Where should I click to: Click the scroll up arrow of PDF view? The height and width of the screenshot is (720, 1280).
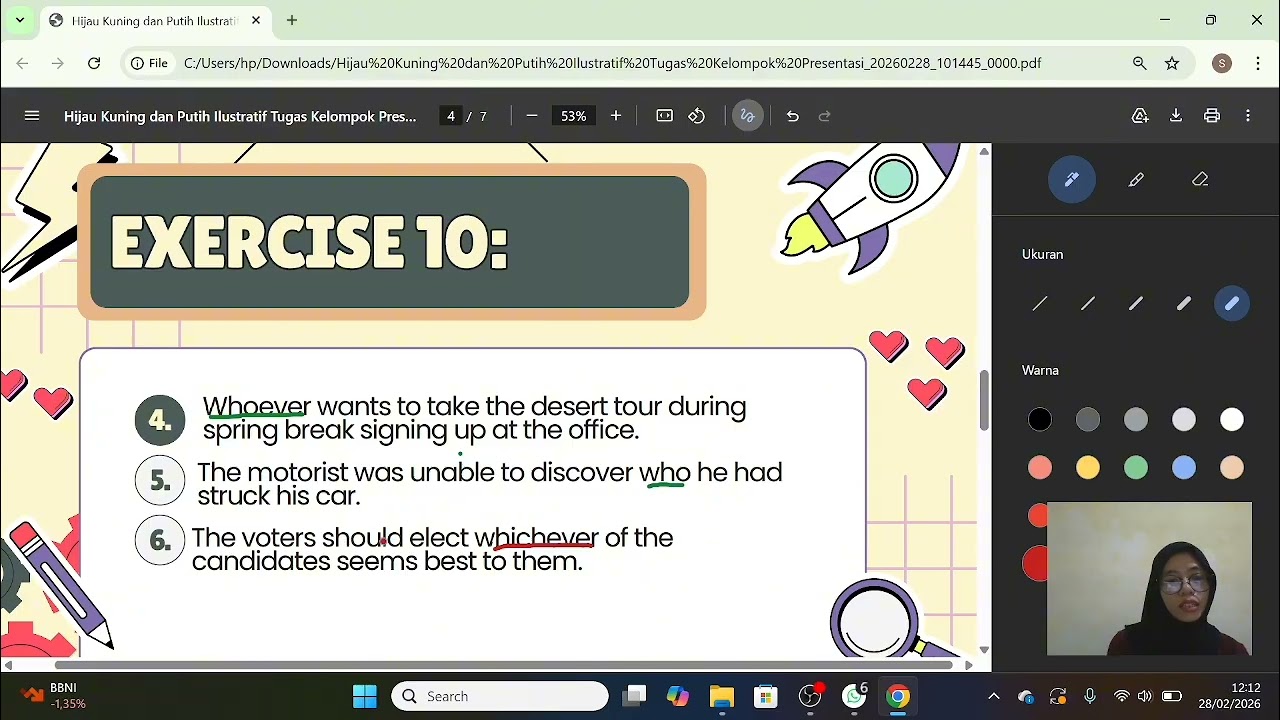tap(984, 151)
